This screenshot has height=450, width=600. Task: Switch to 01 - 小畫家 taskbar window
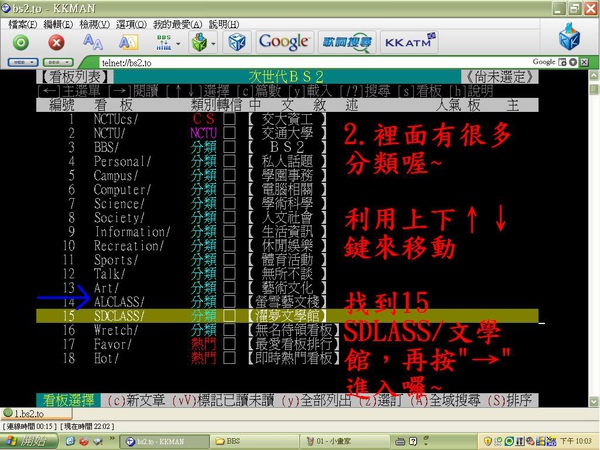pos(344,441)
